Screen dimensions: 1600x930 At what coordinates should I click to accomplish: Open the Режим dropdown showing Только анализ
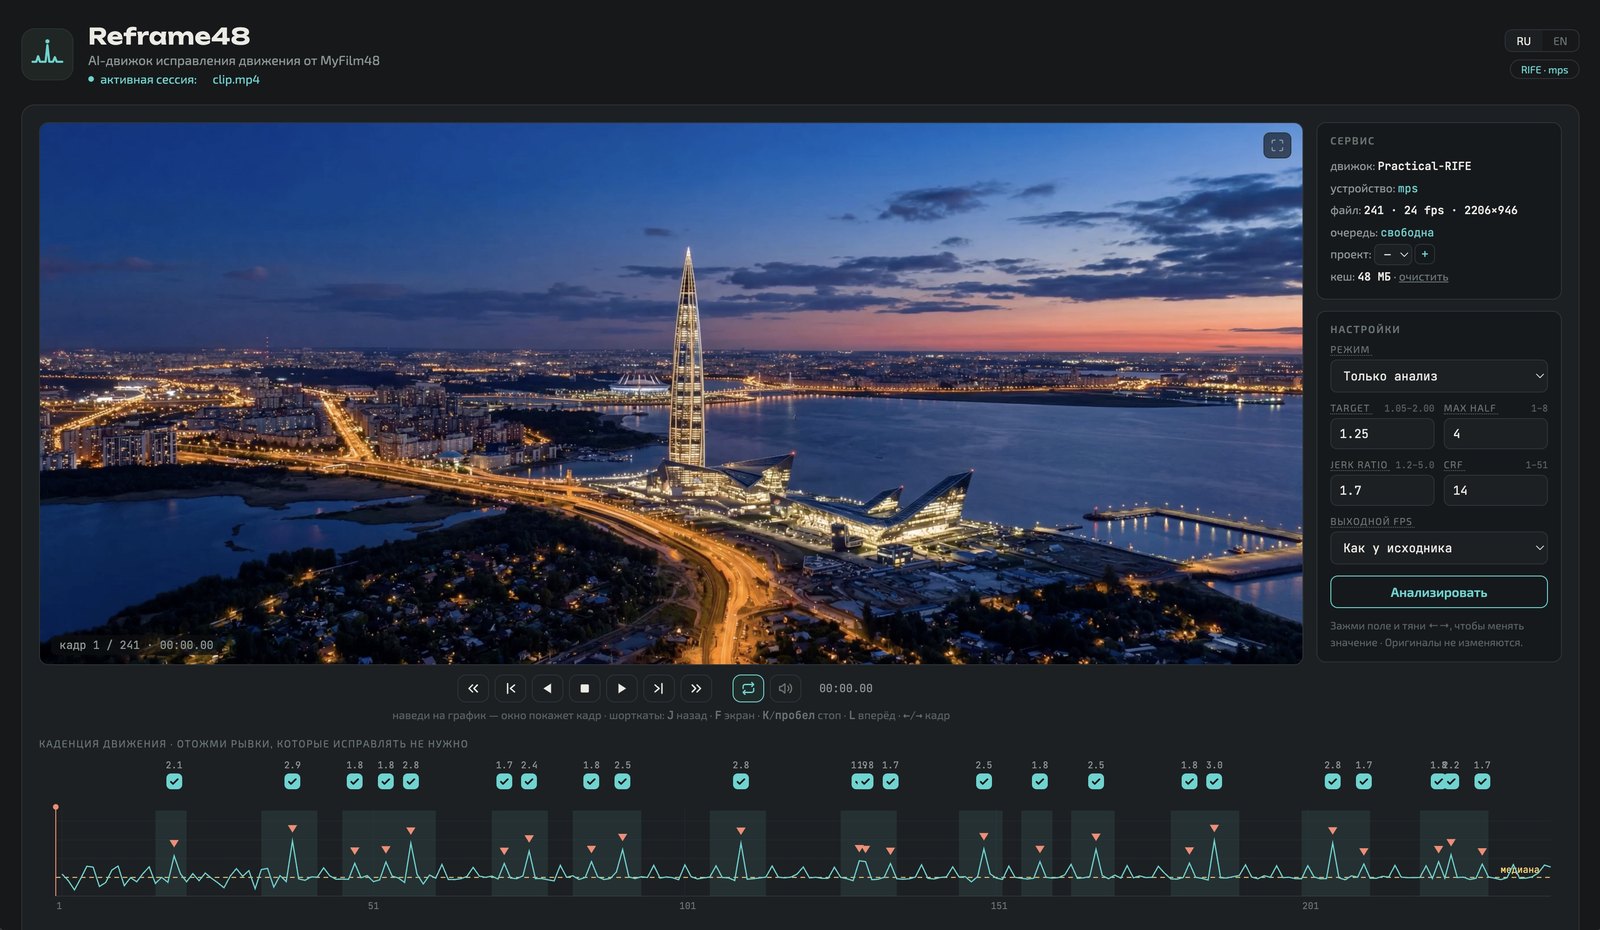[x=1438, y=376]
